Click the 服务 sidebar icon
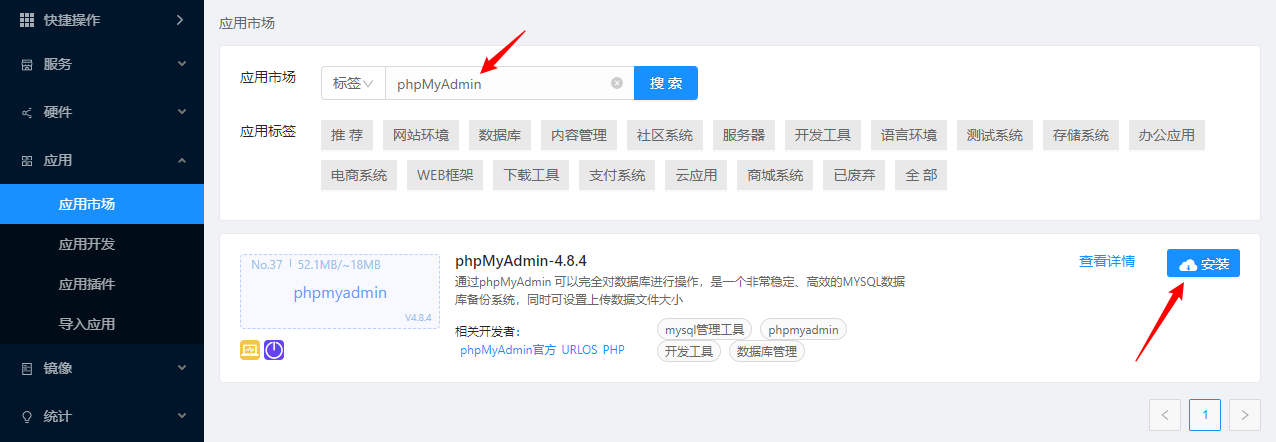 point(27,64)
